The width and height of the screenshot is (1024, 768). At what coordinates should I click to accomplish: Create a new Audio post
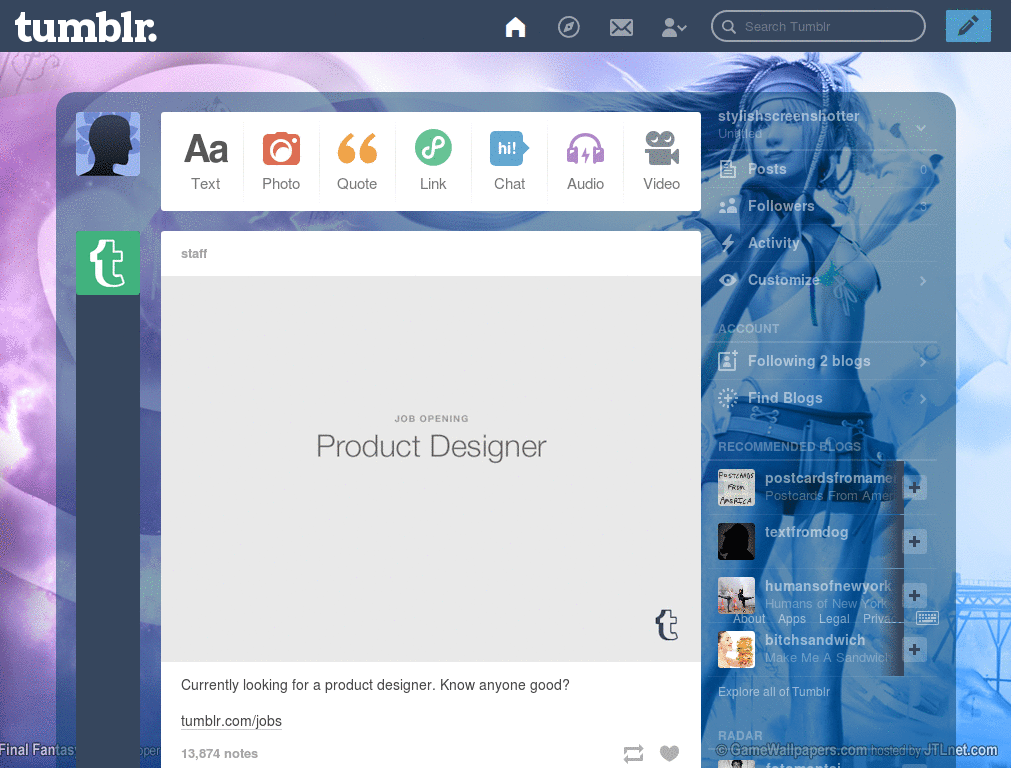(x=585, y=161)
